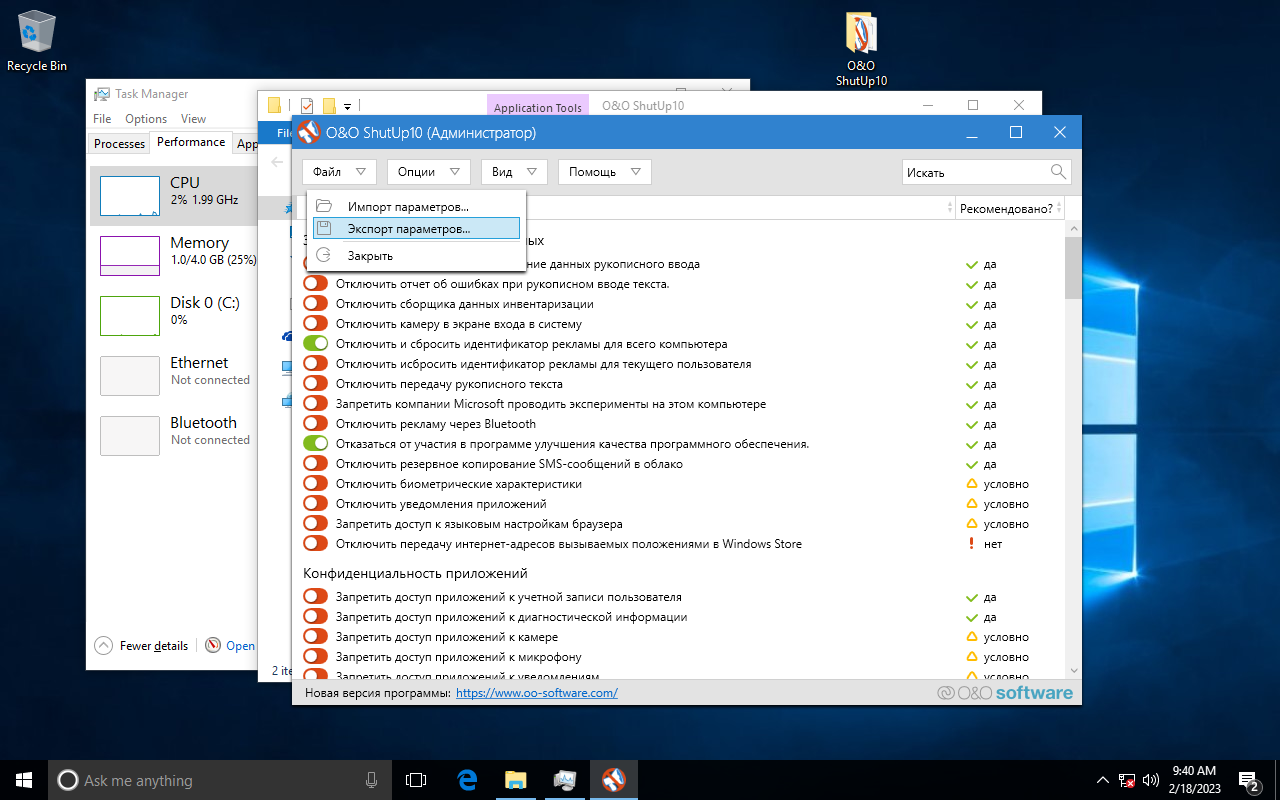Image resolution: width=1280 pixels, height=800 pixels.
Task: Click the O&O ShutUp10 title bar logo icon
Action: [309, 132]
